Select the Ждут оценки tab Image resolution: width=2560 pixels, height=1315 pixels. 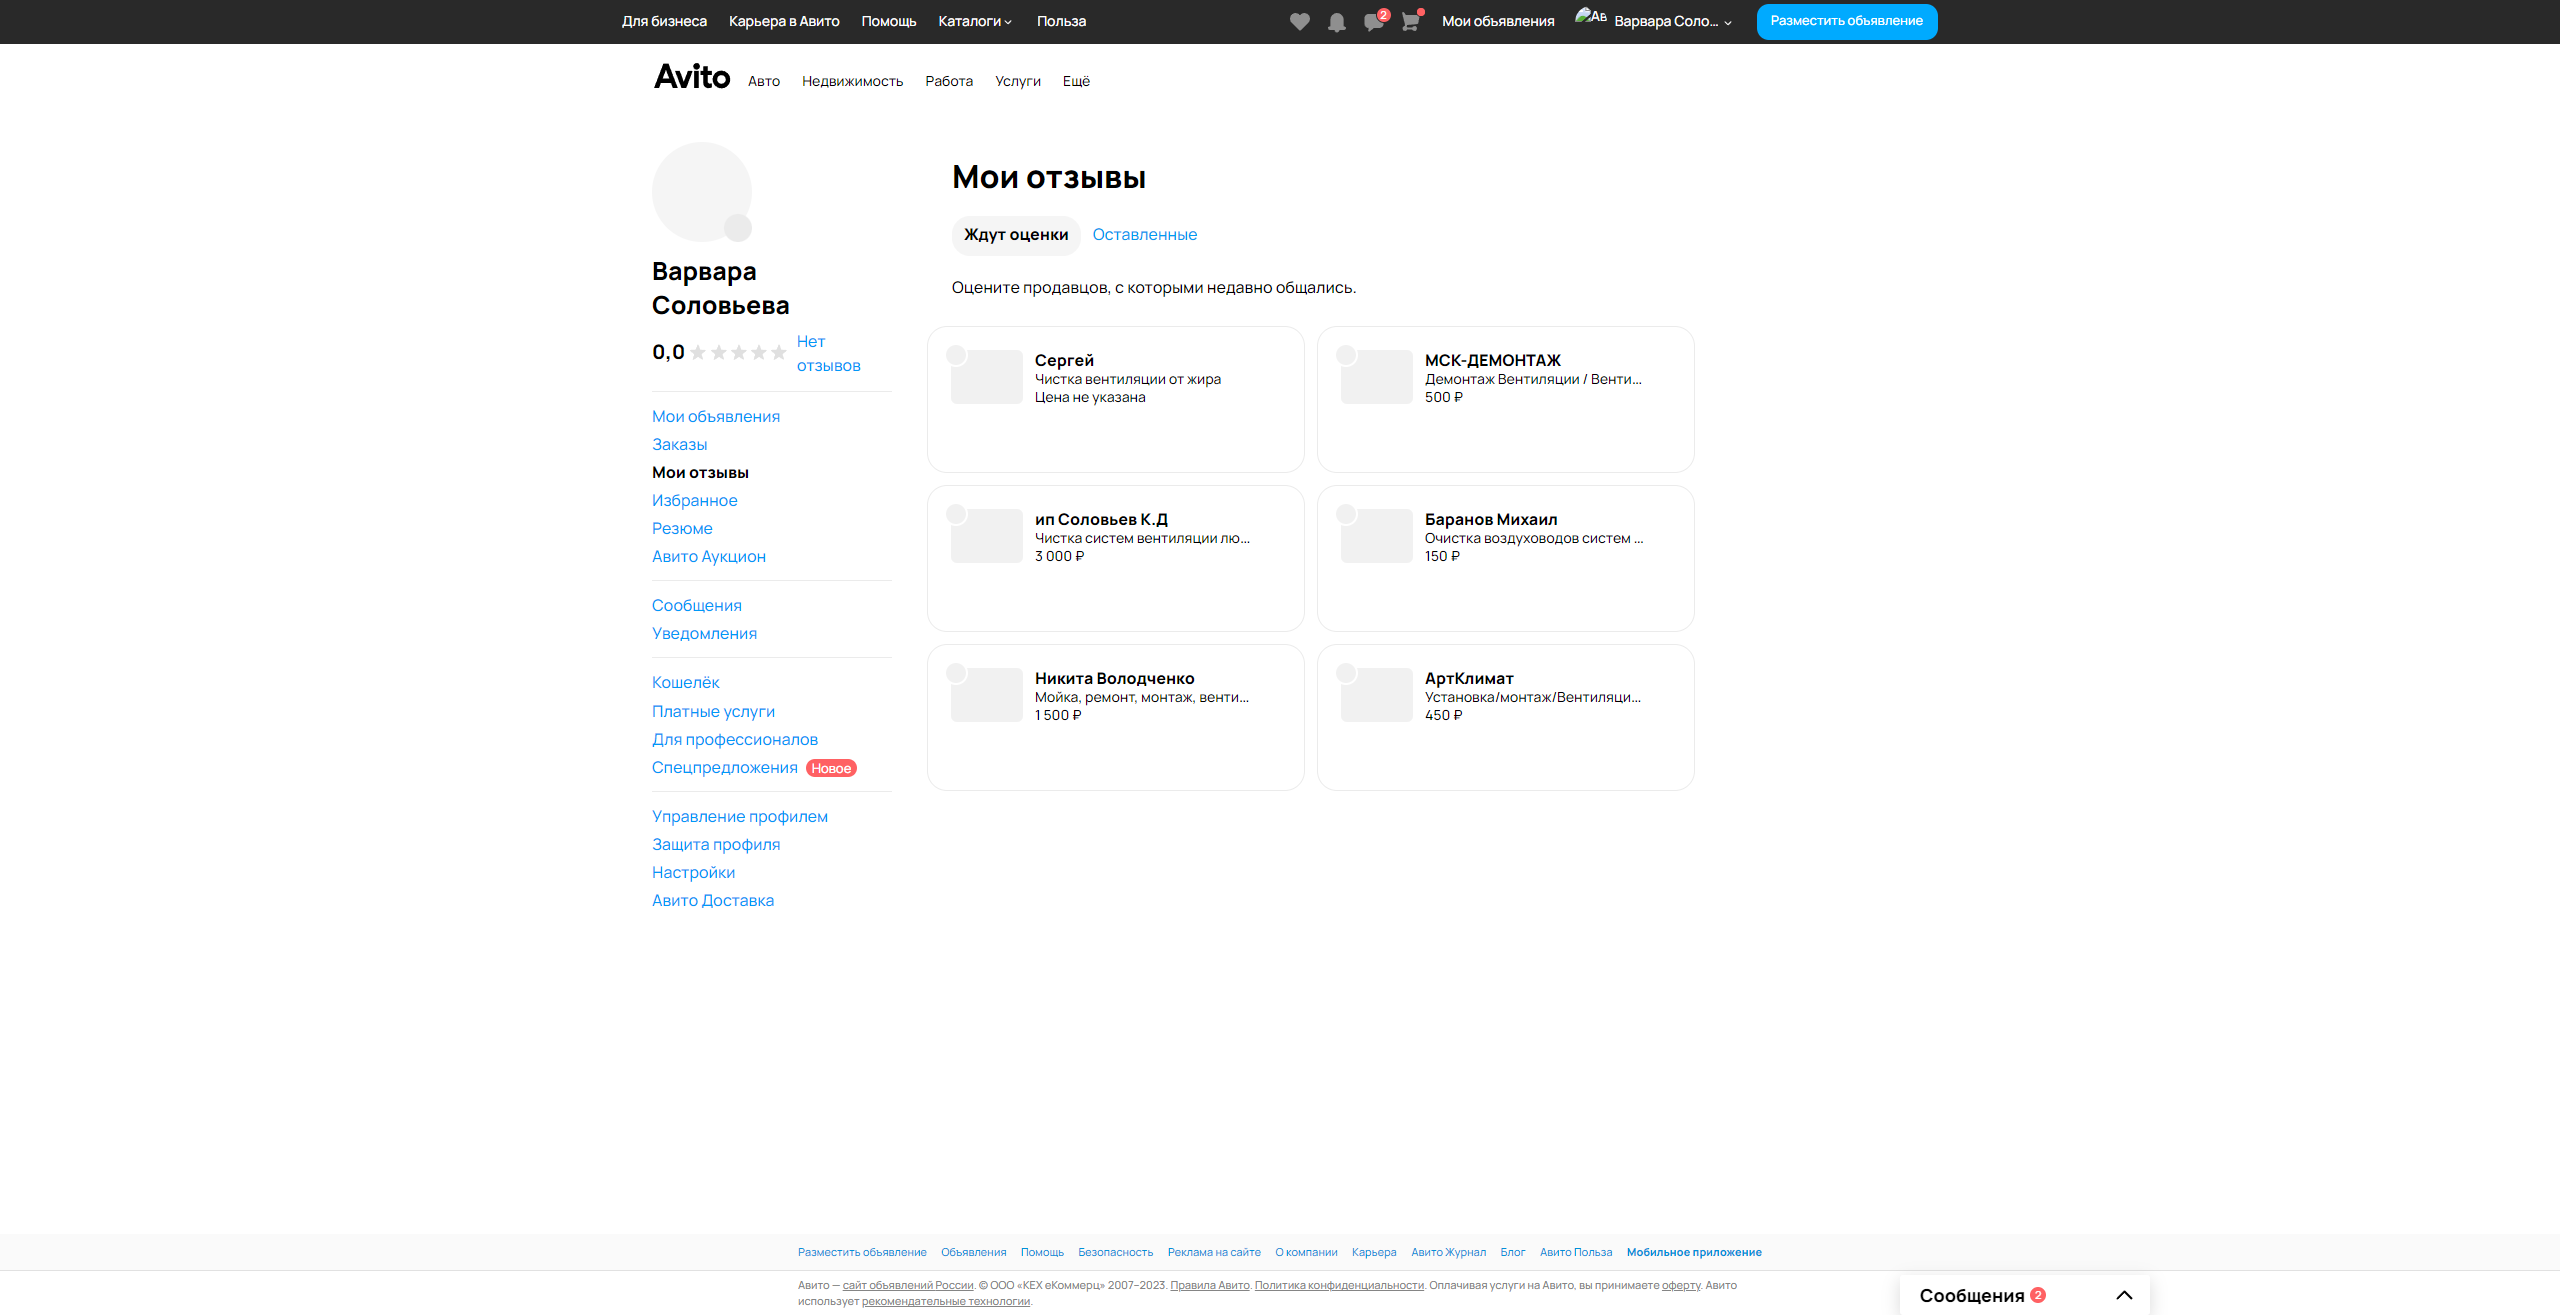[x=1015, y=235]
